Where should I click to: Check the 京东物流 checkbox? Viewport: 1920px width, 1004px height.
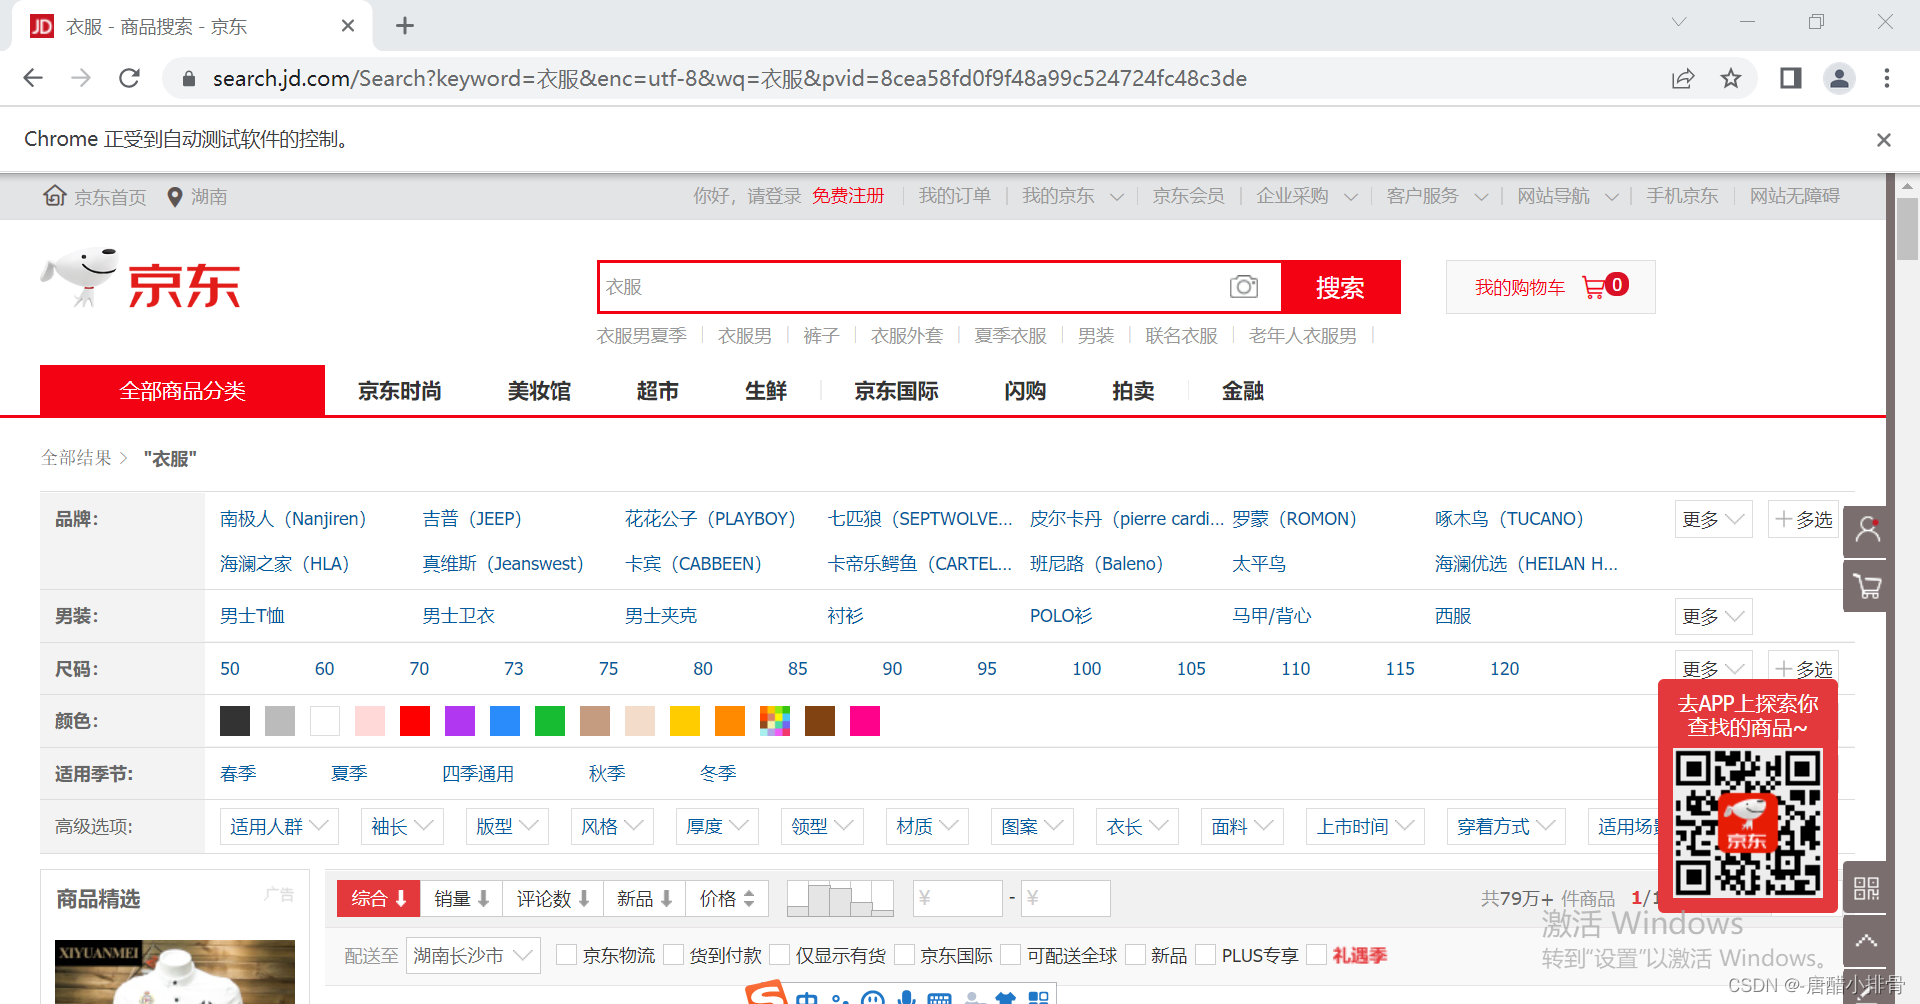pos(566,955)
